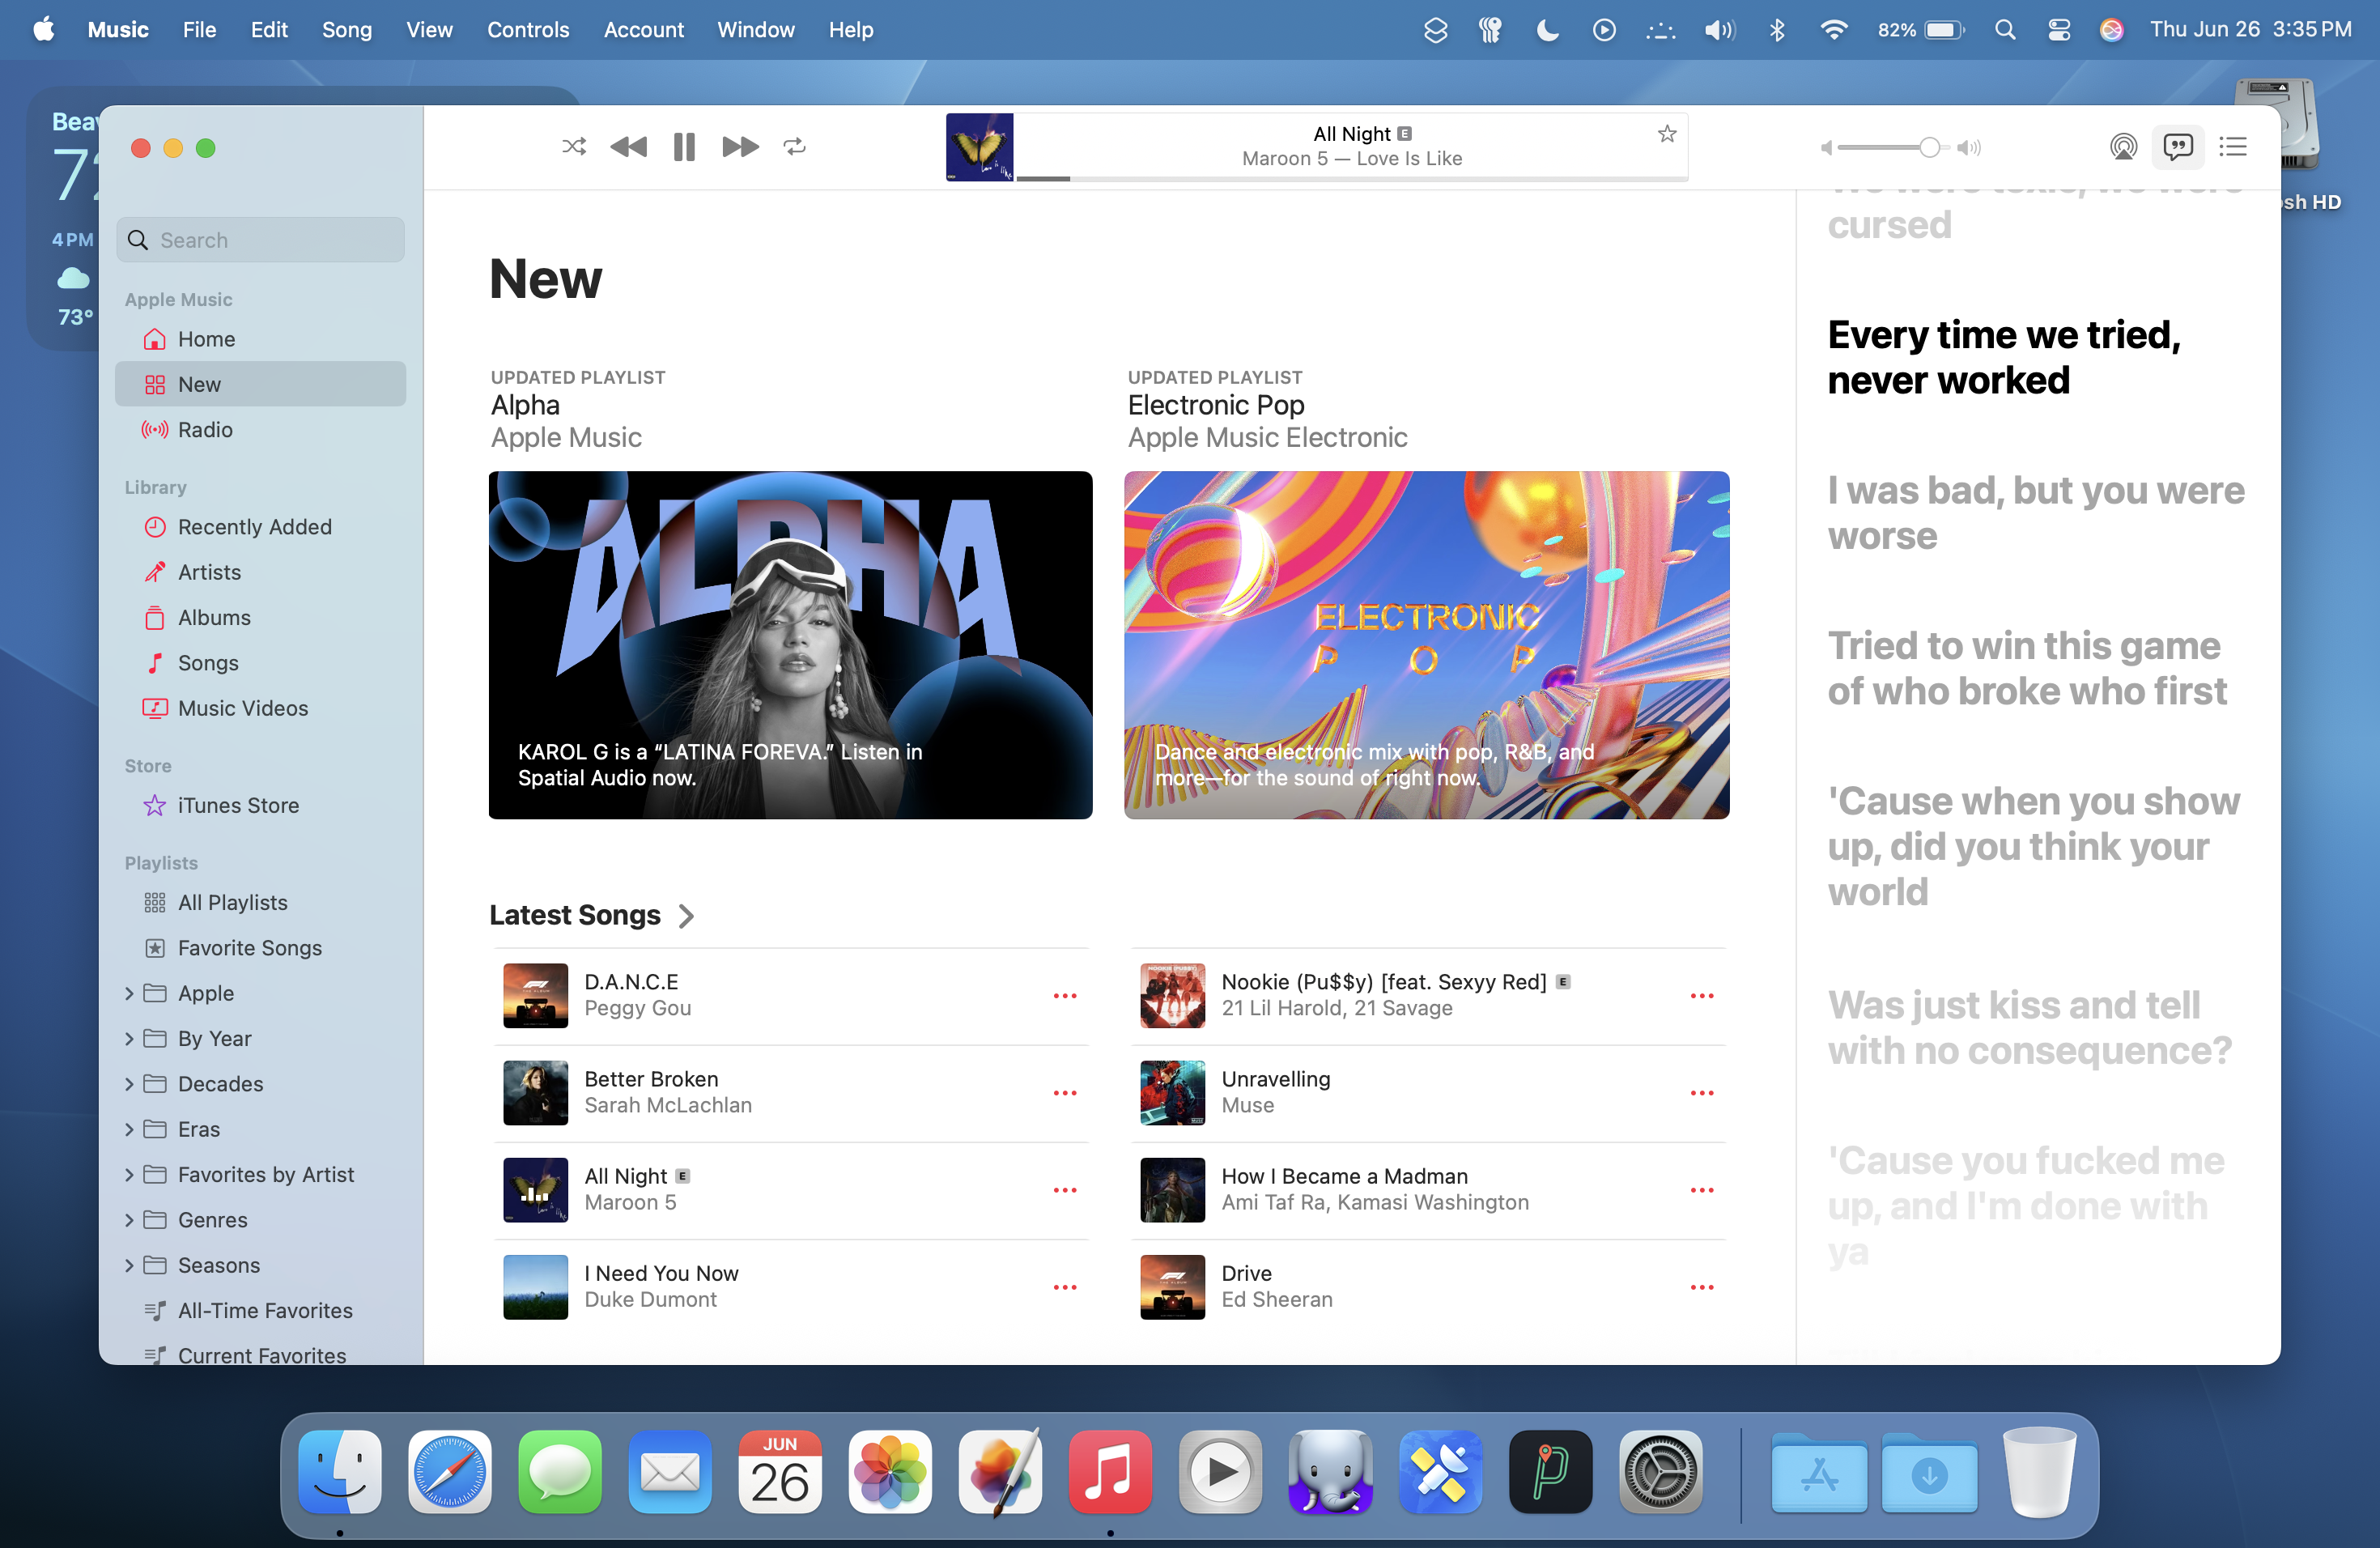Open the Window menu
This screenshot has height=1548, width=2380.
tap(756, 30)
